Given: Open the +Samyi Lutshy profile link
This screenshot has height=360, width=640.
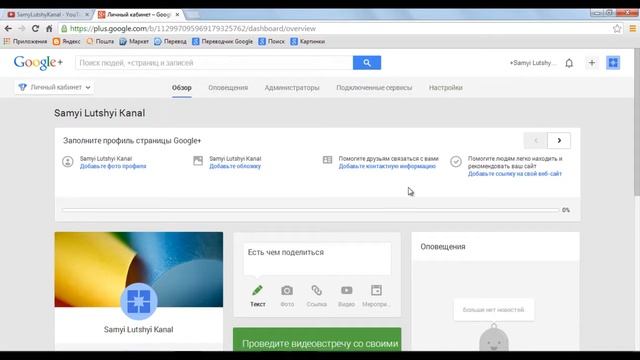Looking at the screenshot, I should [x=532, y=63].
